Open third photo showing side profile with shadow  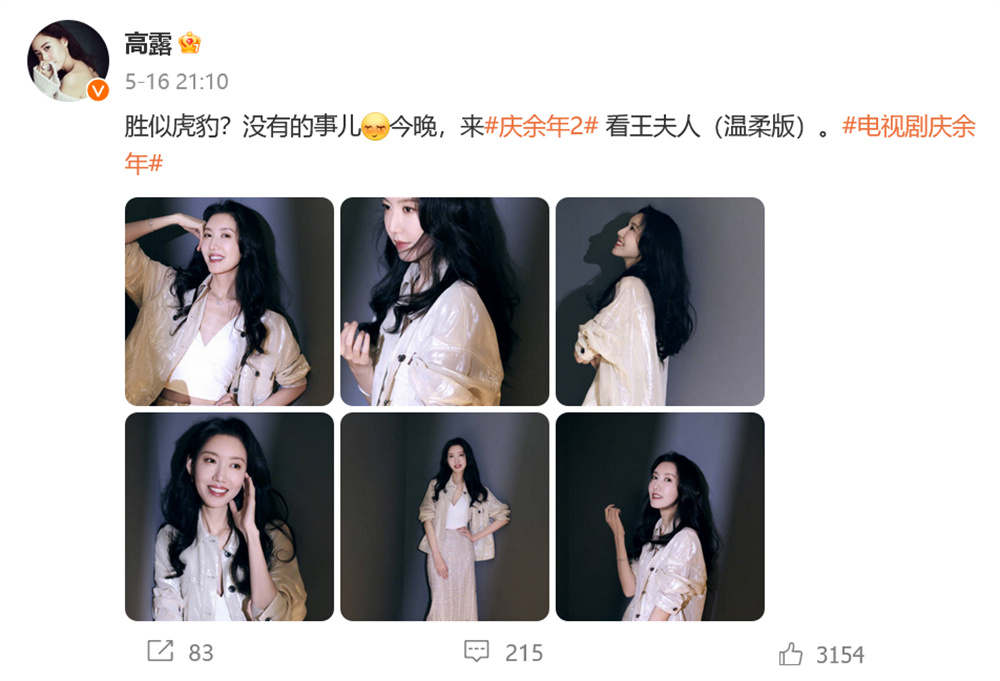(x=660, y=302)
